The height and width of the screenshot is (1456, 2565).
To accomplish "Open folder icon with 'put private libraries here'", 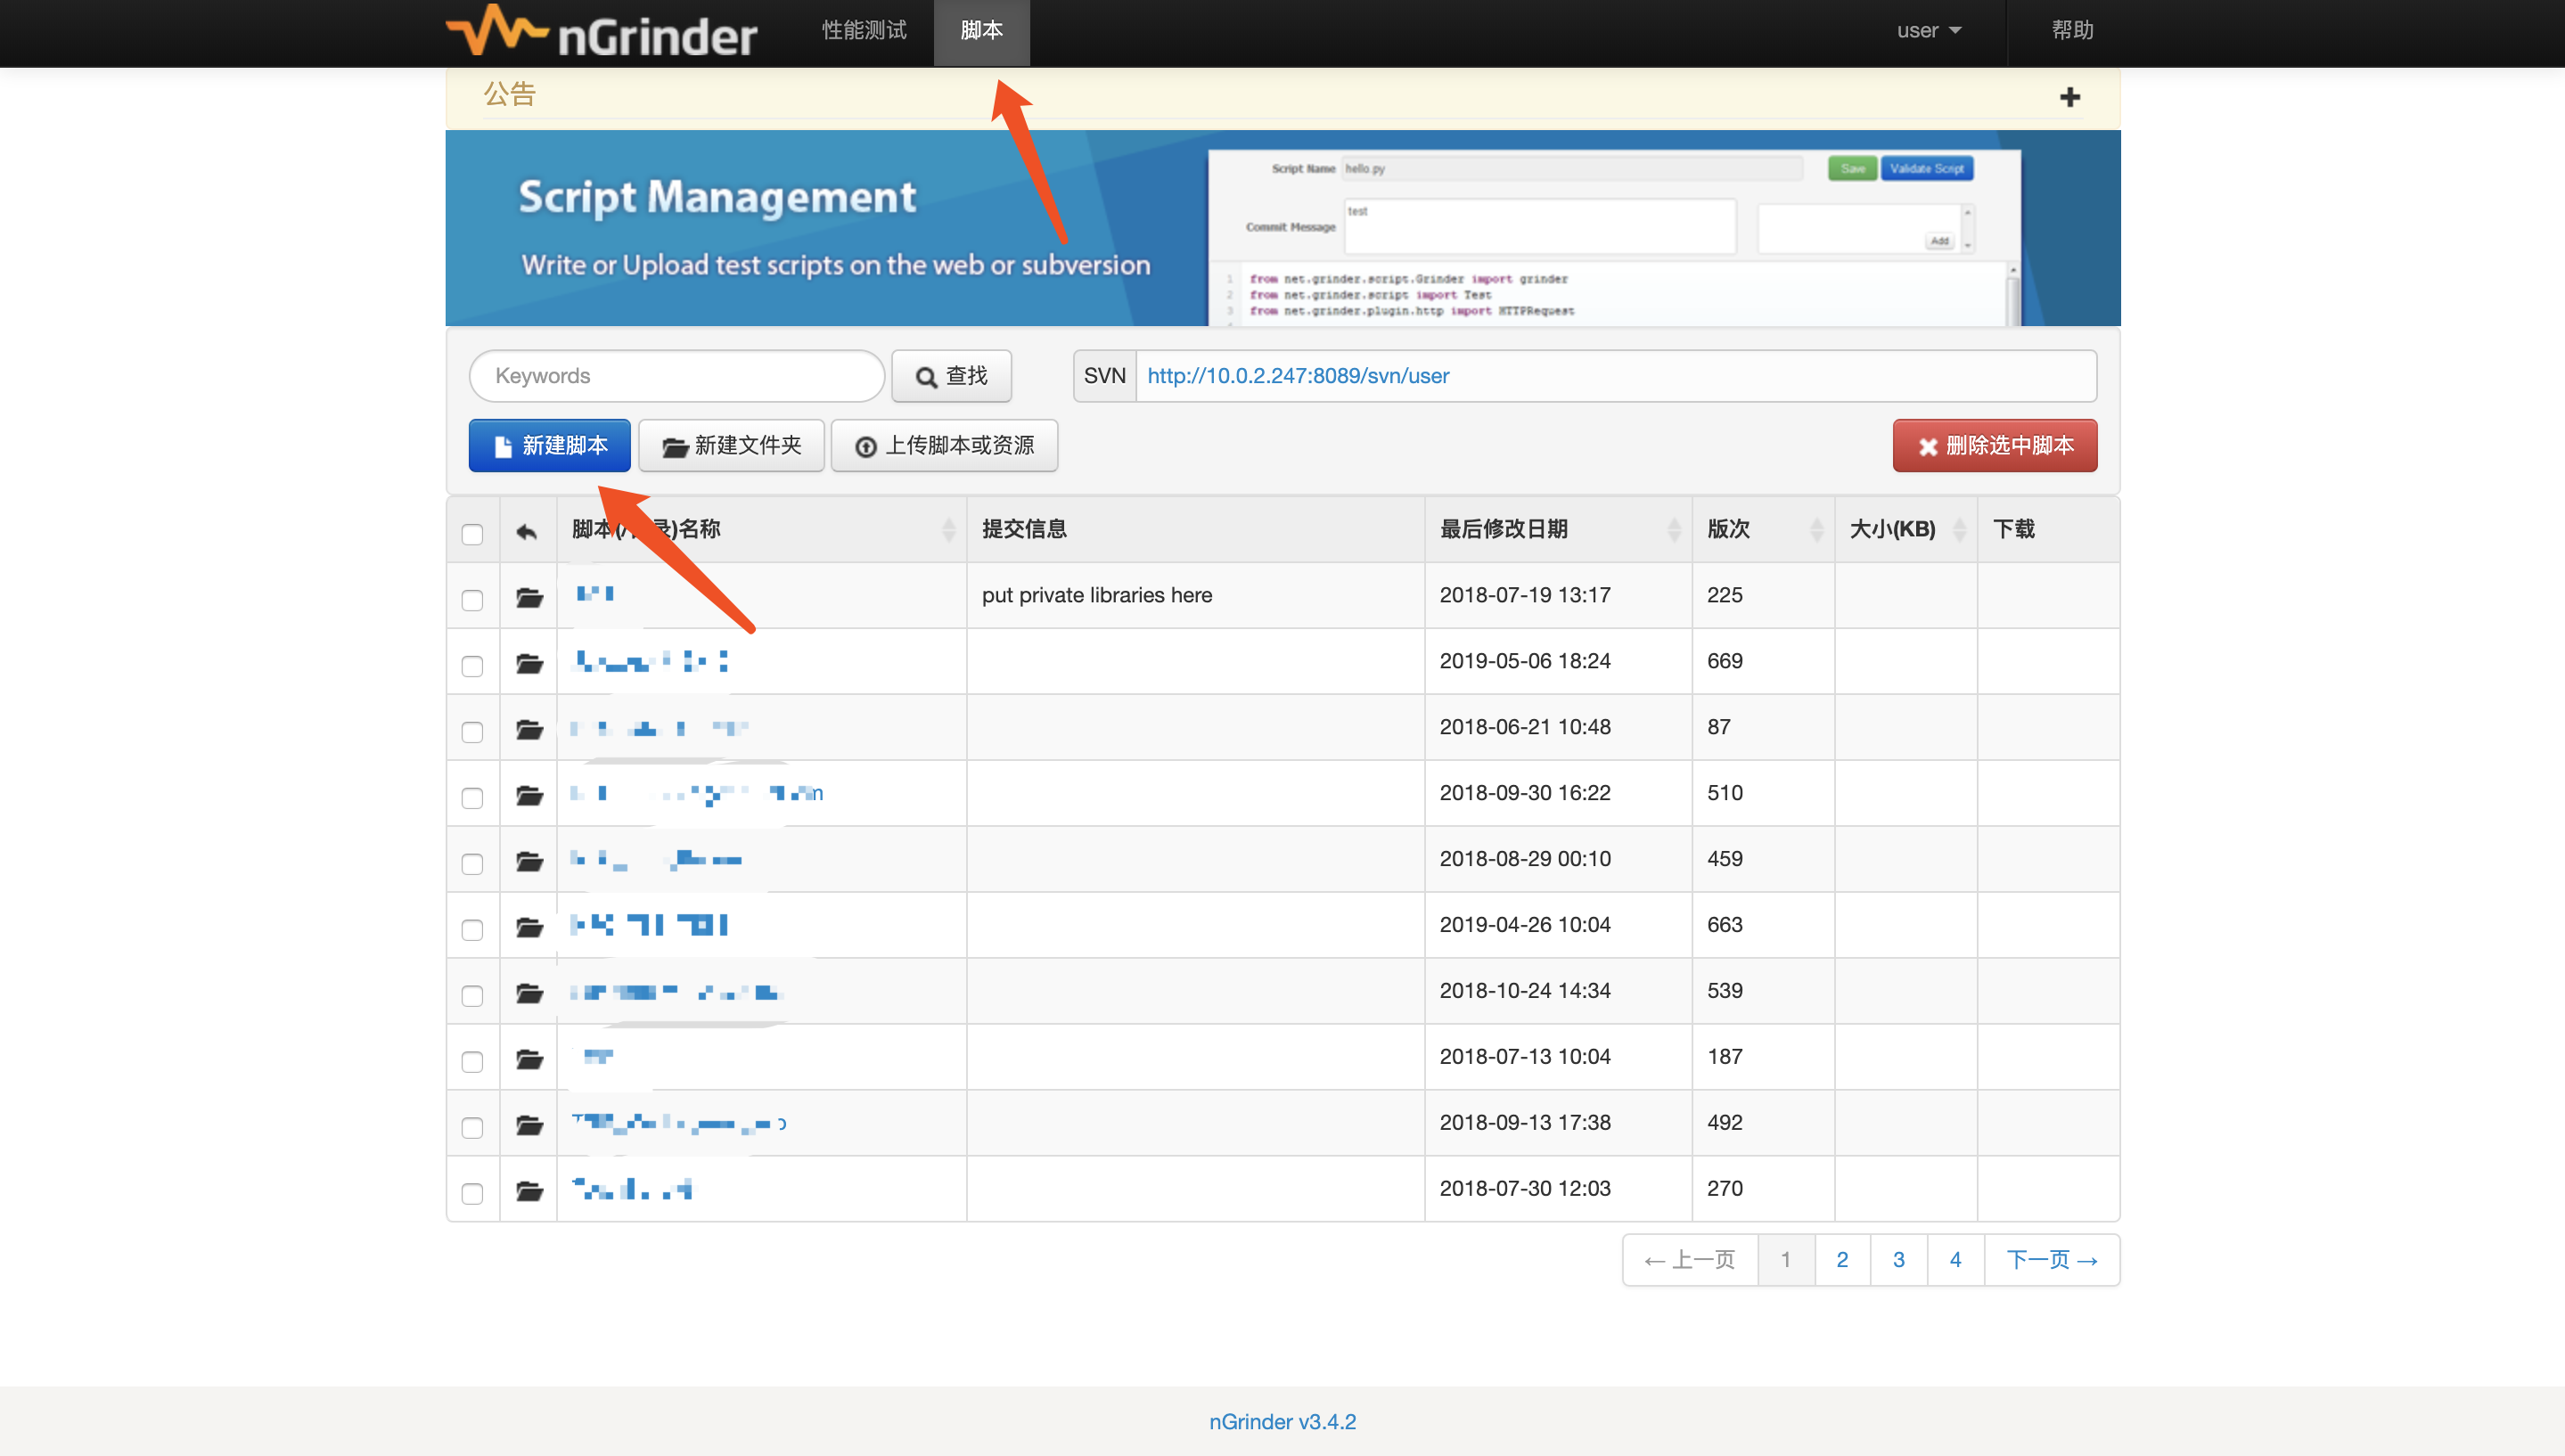I will click(x=529, y=597).
